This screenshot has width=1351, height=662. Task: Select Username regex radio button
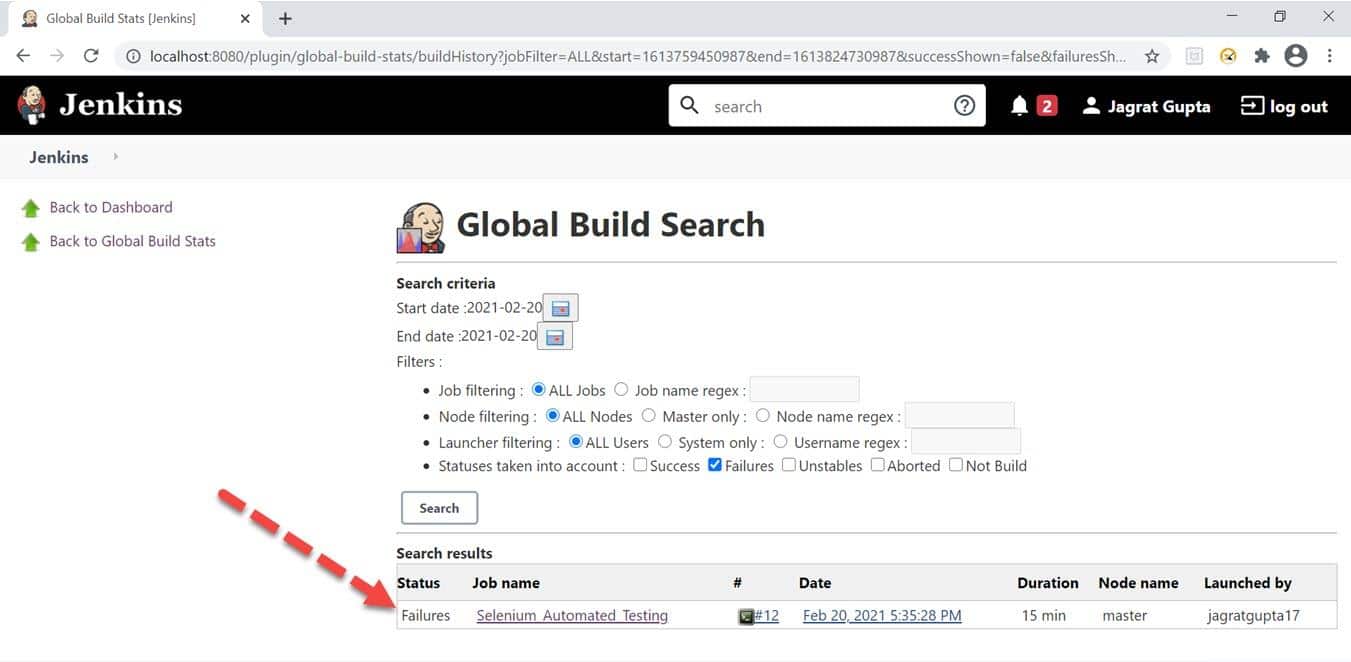coord(781,441)
